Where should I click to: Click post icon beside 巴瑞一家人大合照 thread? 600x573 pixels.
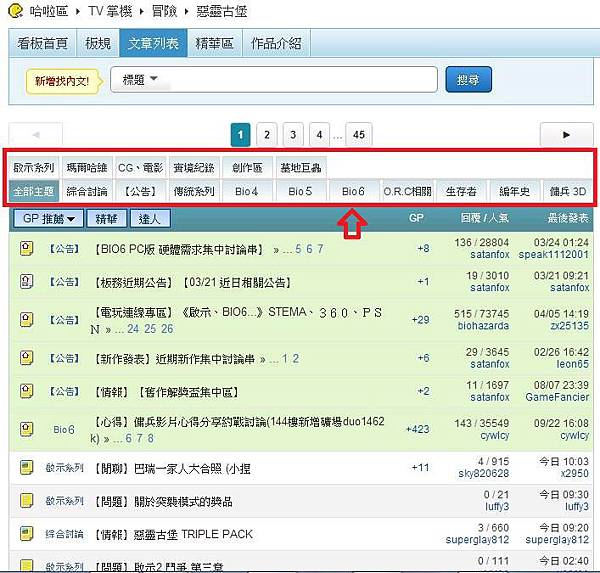(27, 468)
